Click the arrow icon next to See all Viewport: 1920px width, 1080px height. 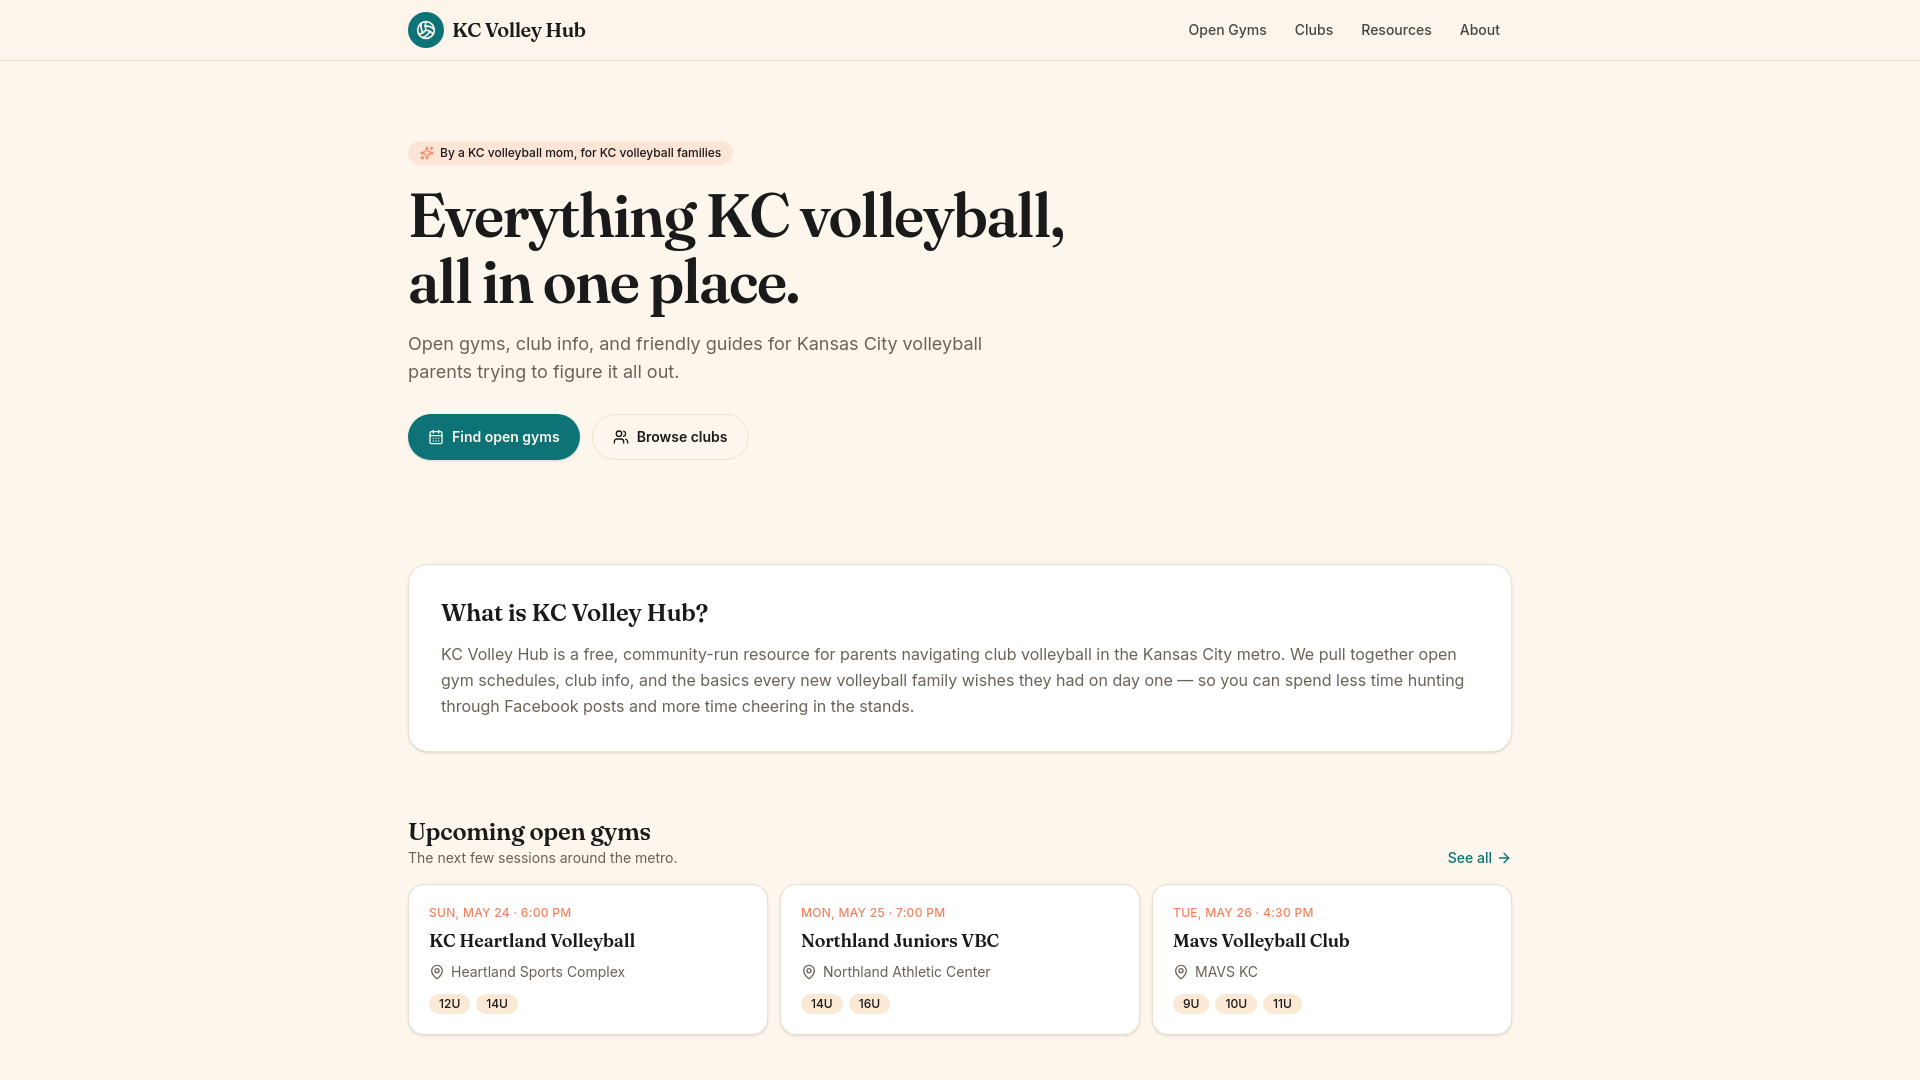(1504, 858)
